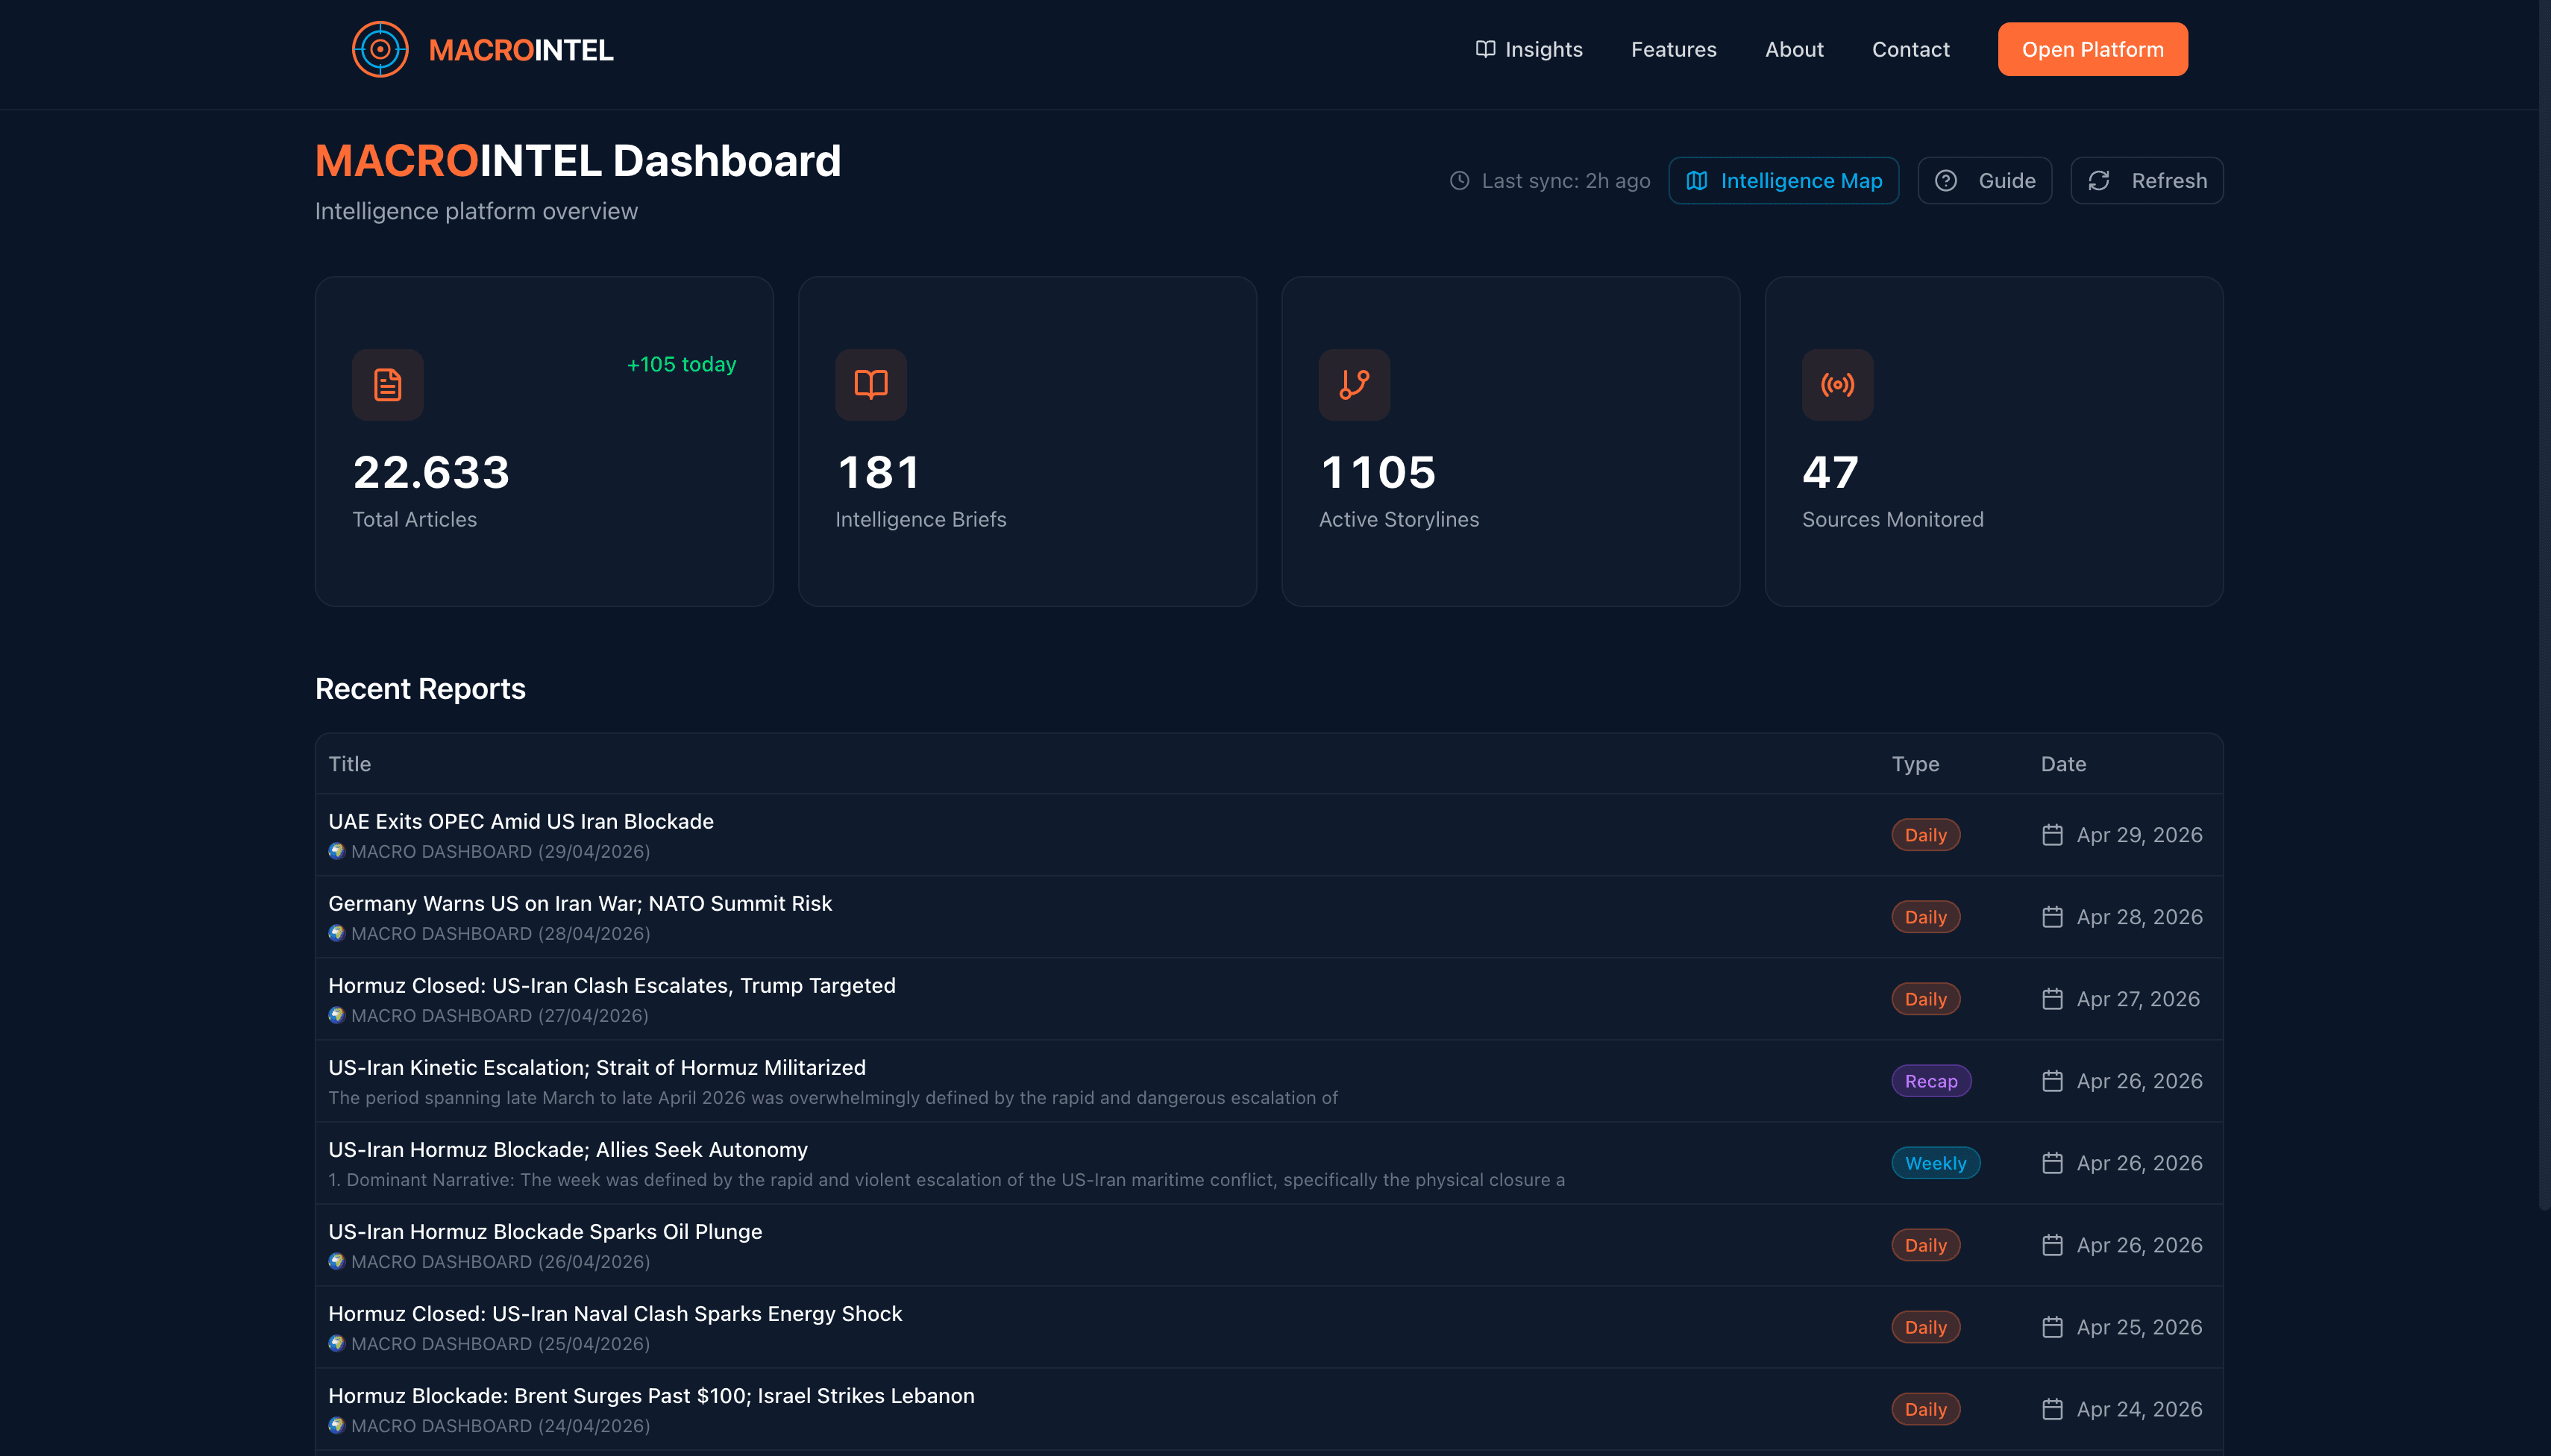Screen dimensions: 2551x1456
Task: Click globe icon beside MACRO DASHBOARD (24/04/2026)
Action: tap(337, 1425)
